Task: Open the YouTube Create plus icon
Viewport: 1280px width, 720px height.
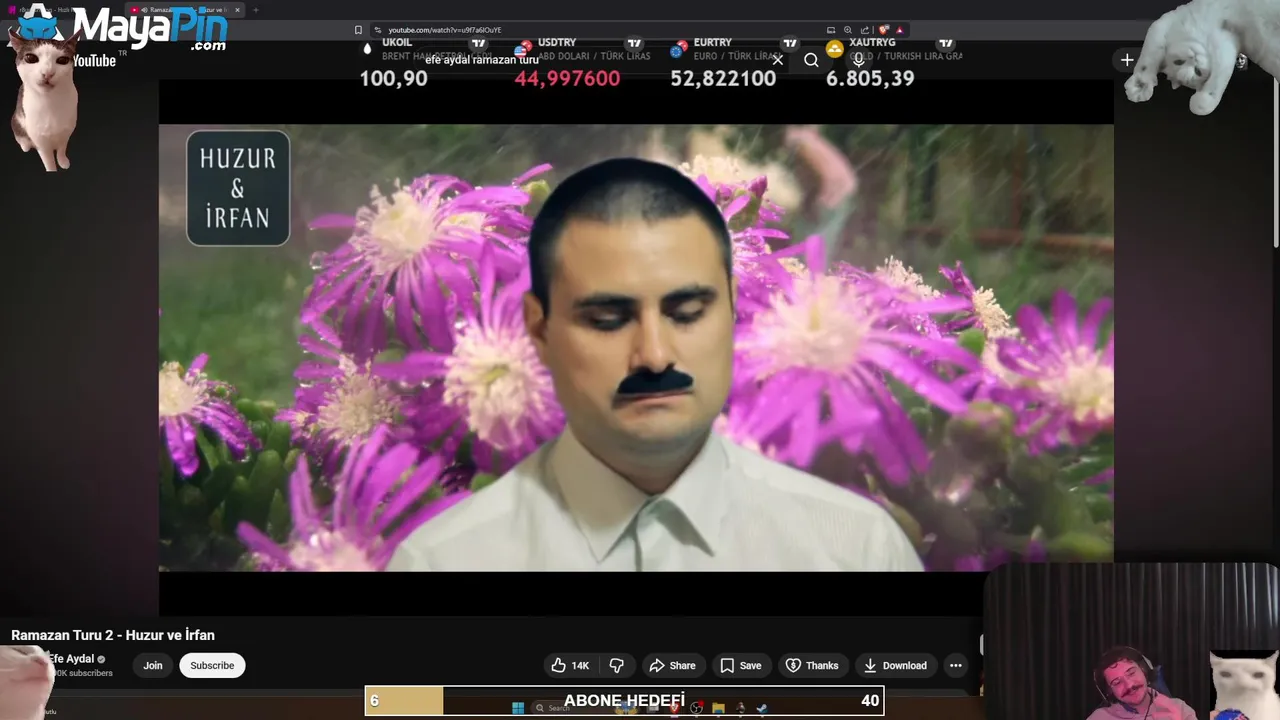Action: [1127, 60]
